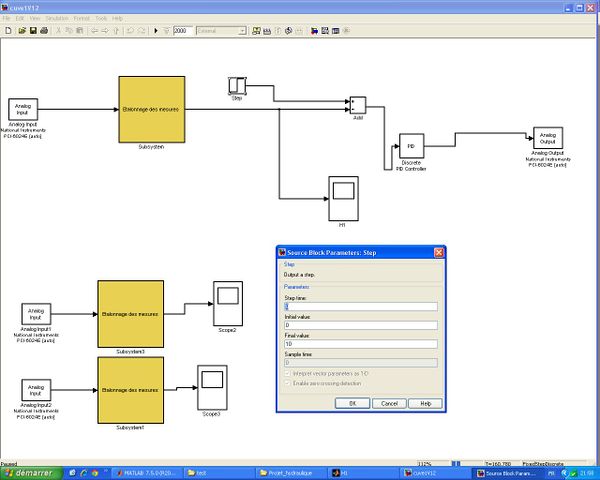Open the Windows démarrer start button
600x480 pixels.
coord(28,472)
